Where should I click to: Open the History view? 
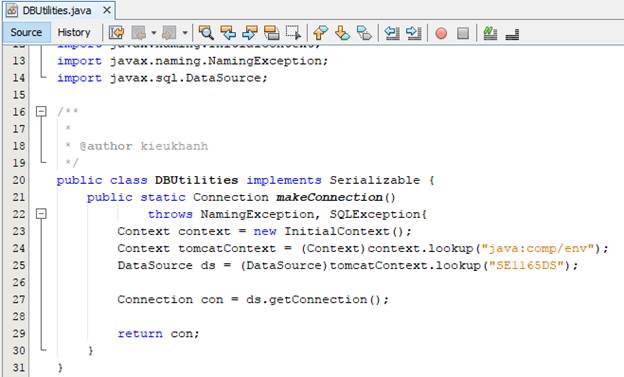tap(74, 33)
